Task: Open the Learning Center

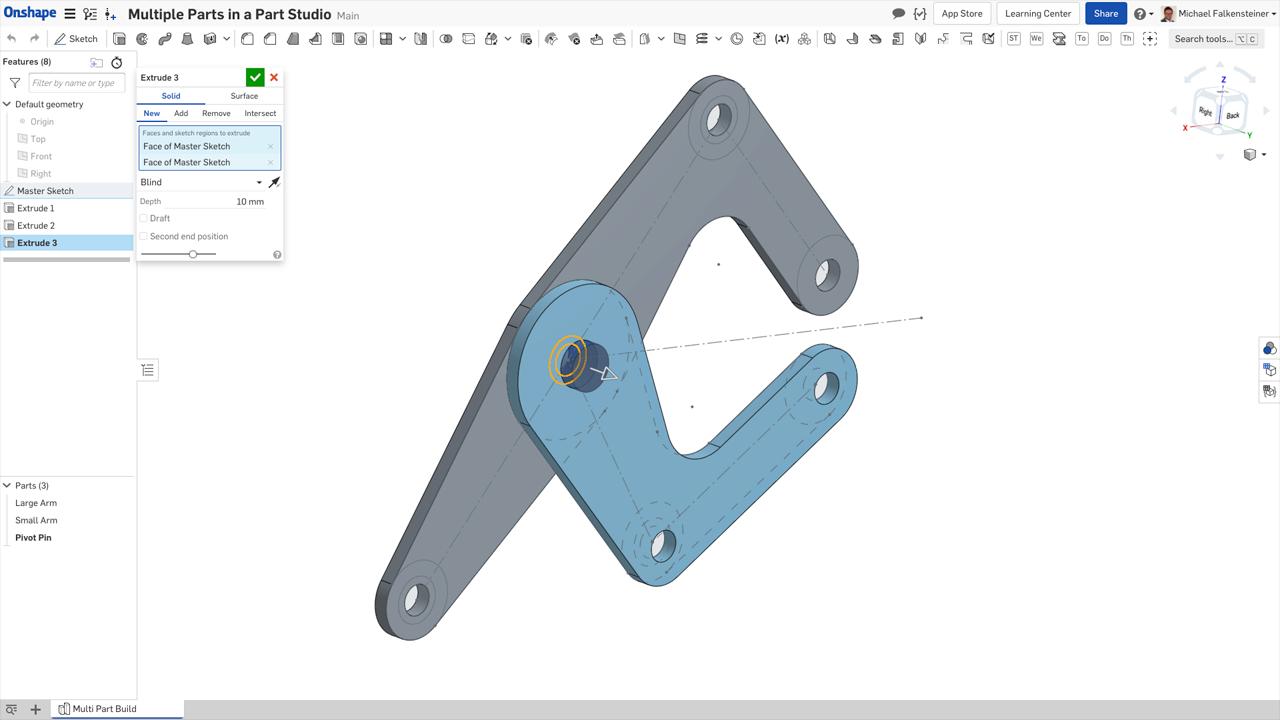Action: tap(1037, 14)
